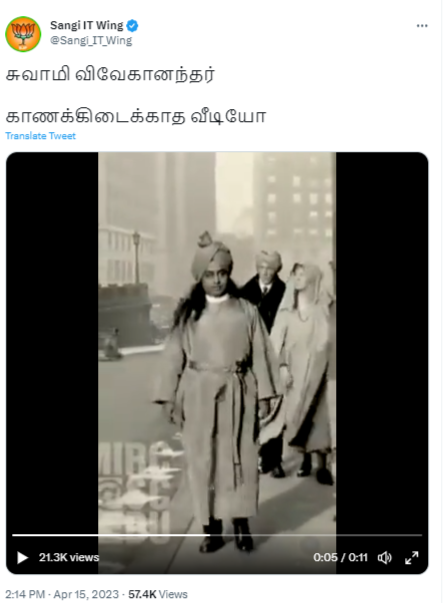Jump to unplayed part of video timeline

(316, 535)
